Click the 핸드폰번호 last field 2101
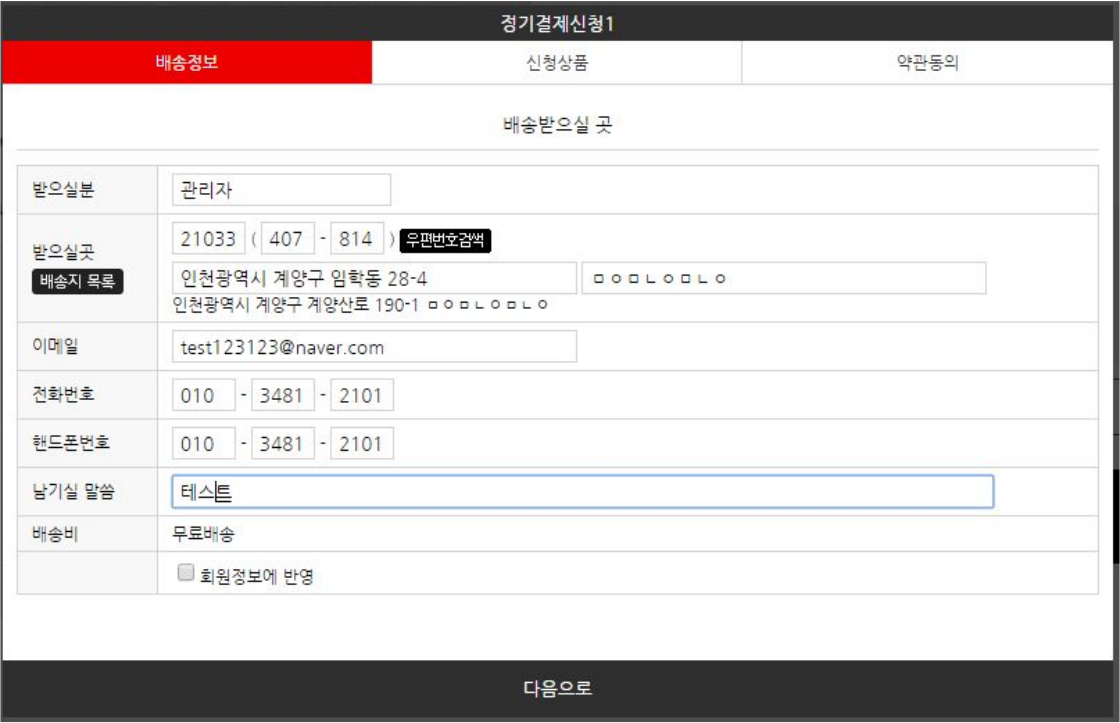This screenshot has height=723, width=1120. 362,443
